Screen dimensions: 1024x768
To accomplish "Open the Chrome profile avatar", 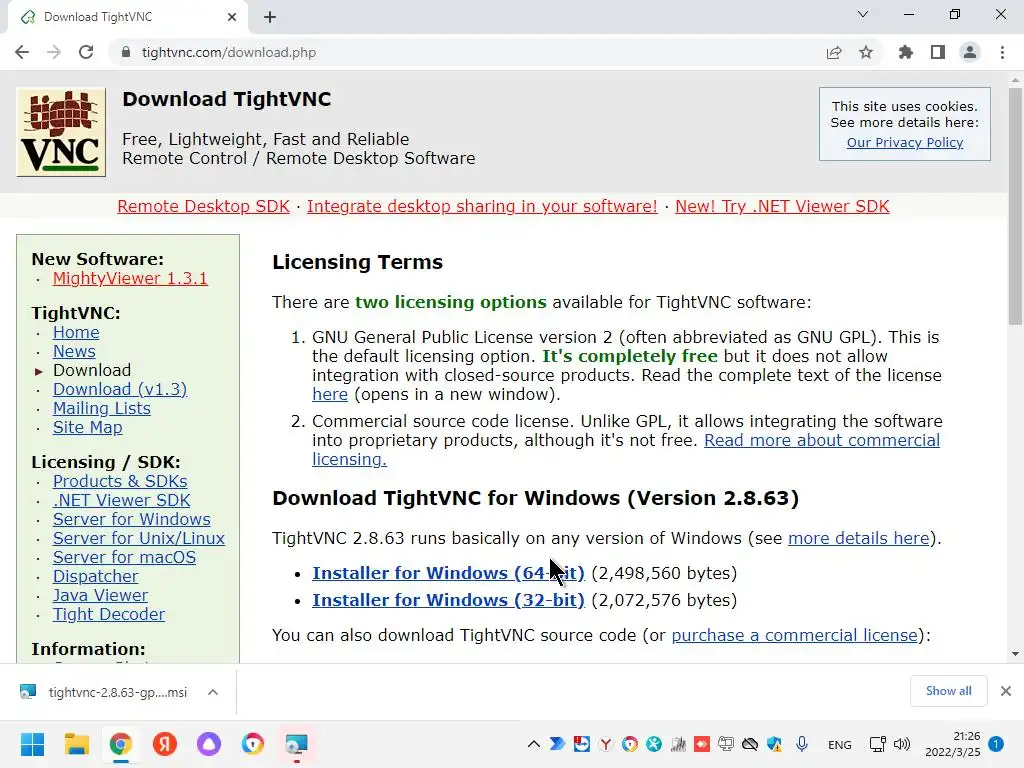I will 970,52.
